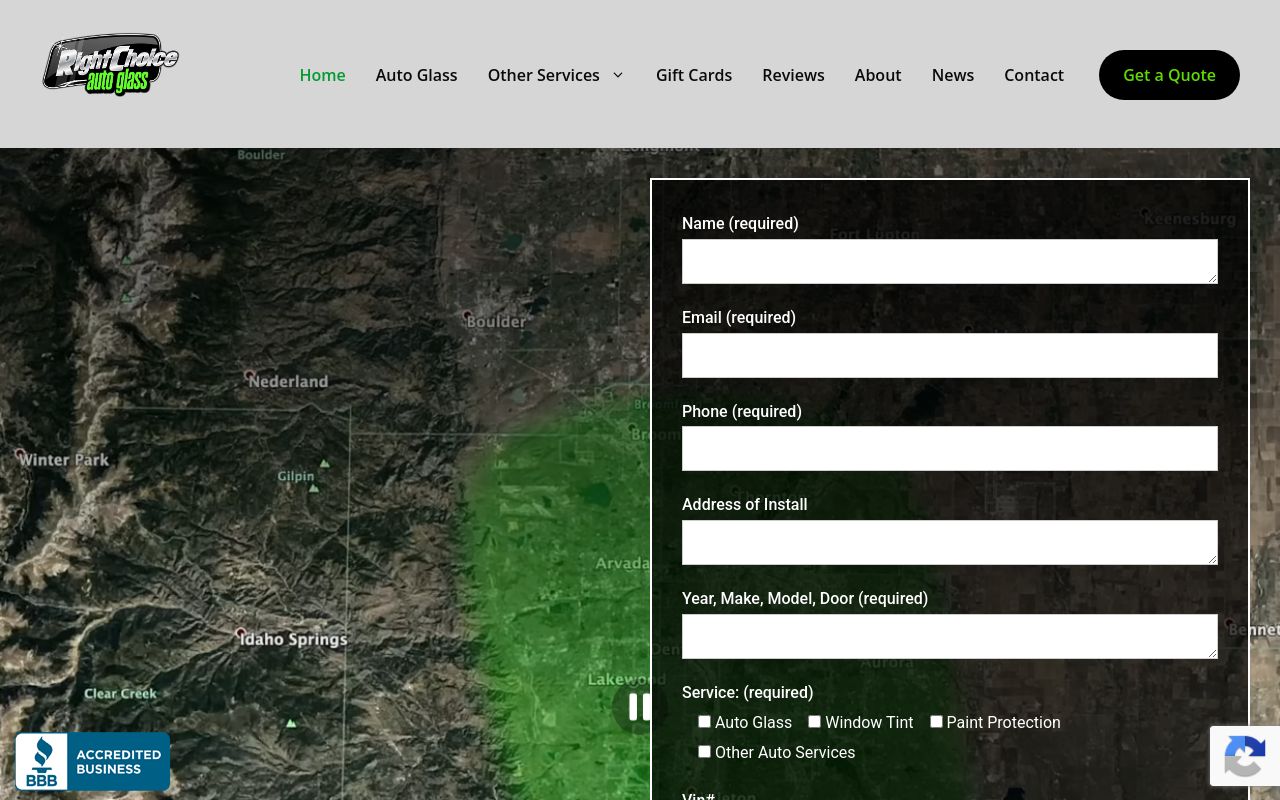The image size is (1280, 800).
Task: Enable the Paint Protection checkbox
Action: 936,721
